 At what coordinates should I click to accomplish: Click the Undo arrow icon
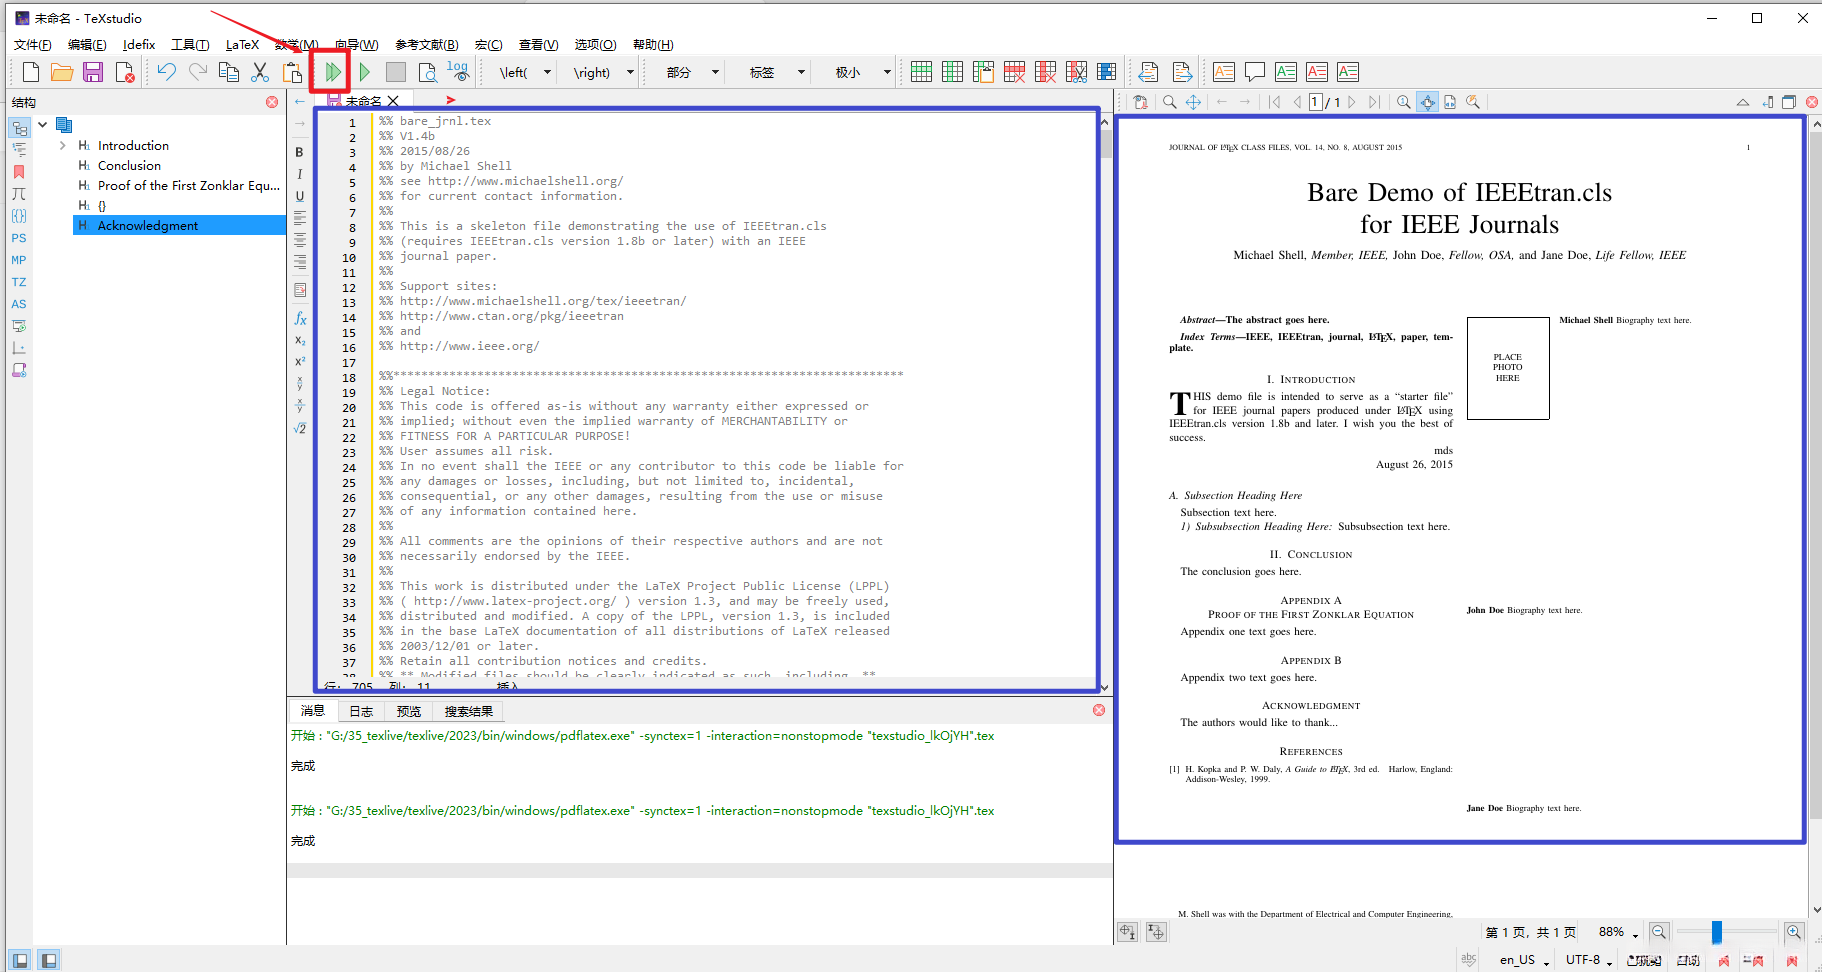[x=166, y=72]
